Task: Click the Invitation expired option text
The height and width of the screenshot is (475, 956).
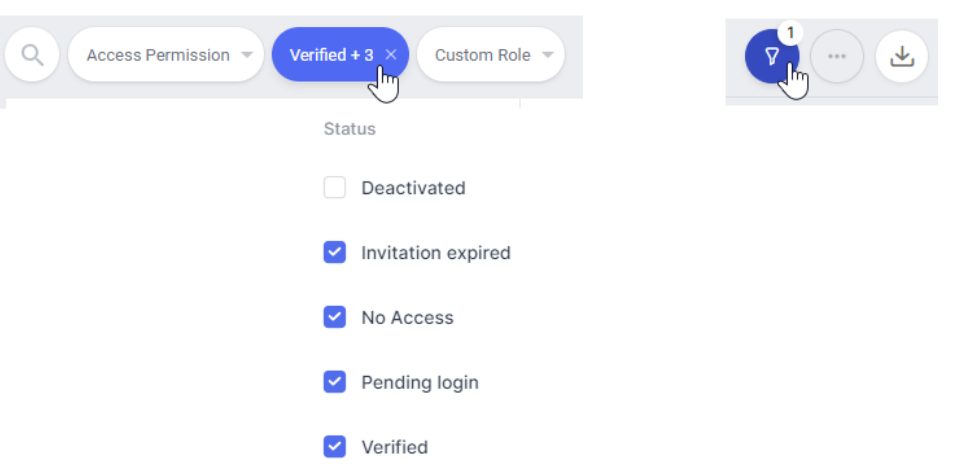Action: pyautogui.click(x=436, y=253)
